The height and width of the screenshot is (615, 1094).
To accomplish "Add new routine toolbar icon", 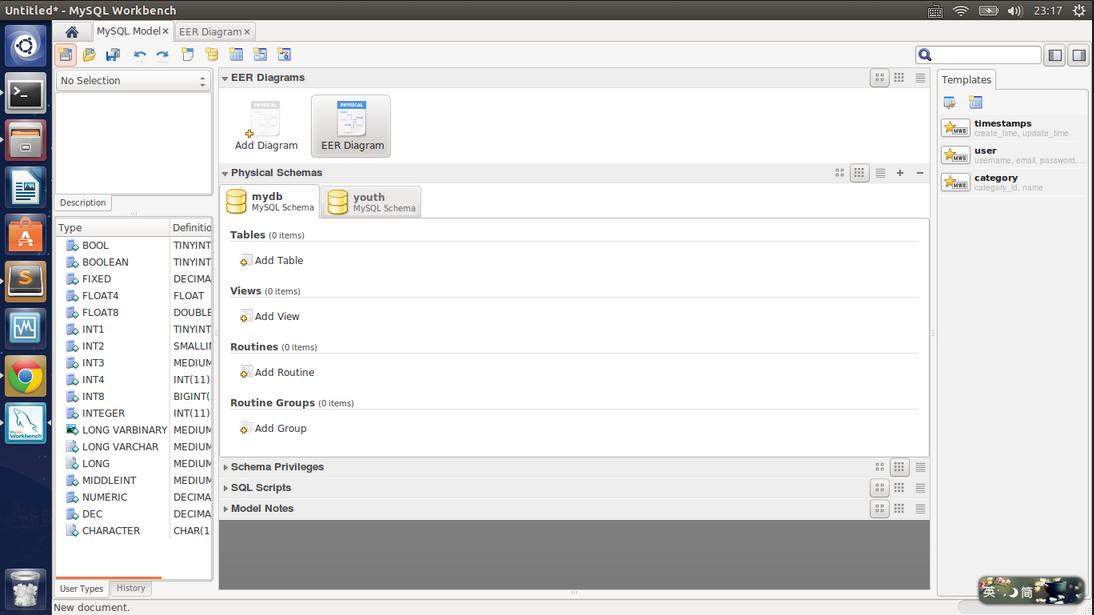I will pyautogui.click(x=284, y=54).
